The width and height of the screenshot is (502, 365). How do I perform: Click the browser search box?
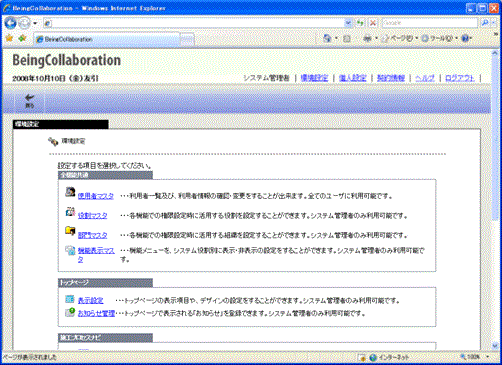click(430, 23)
